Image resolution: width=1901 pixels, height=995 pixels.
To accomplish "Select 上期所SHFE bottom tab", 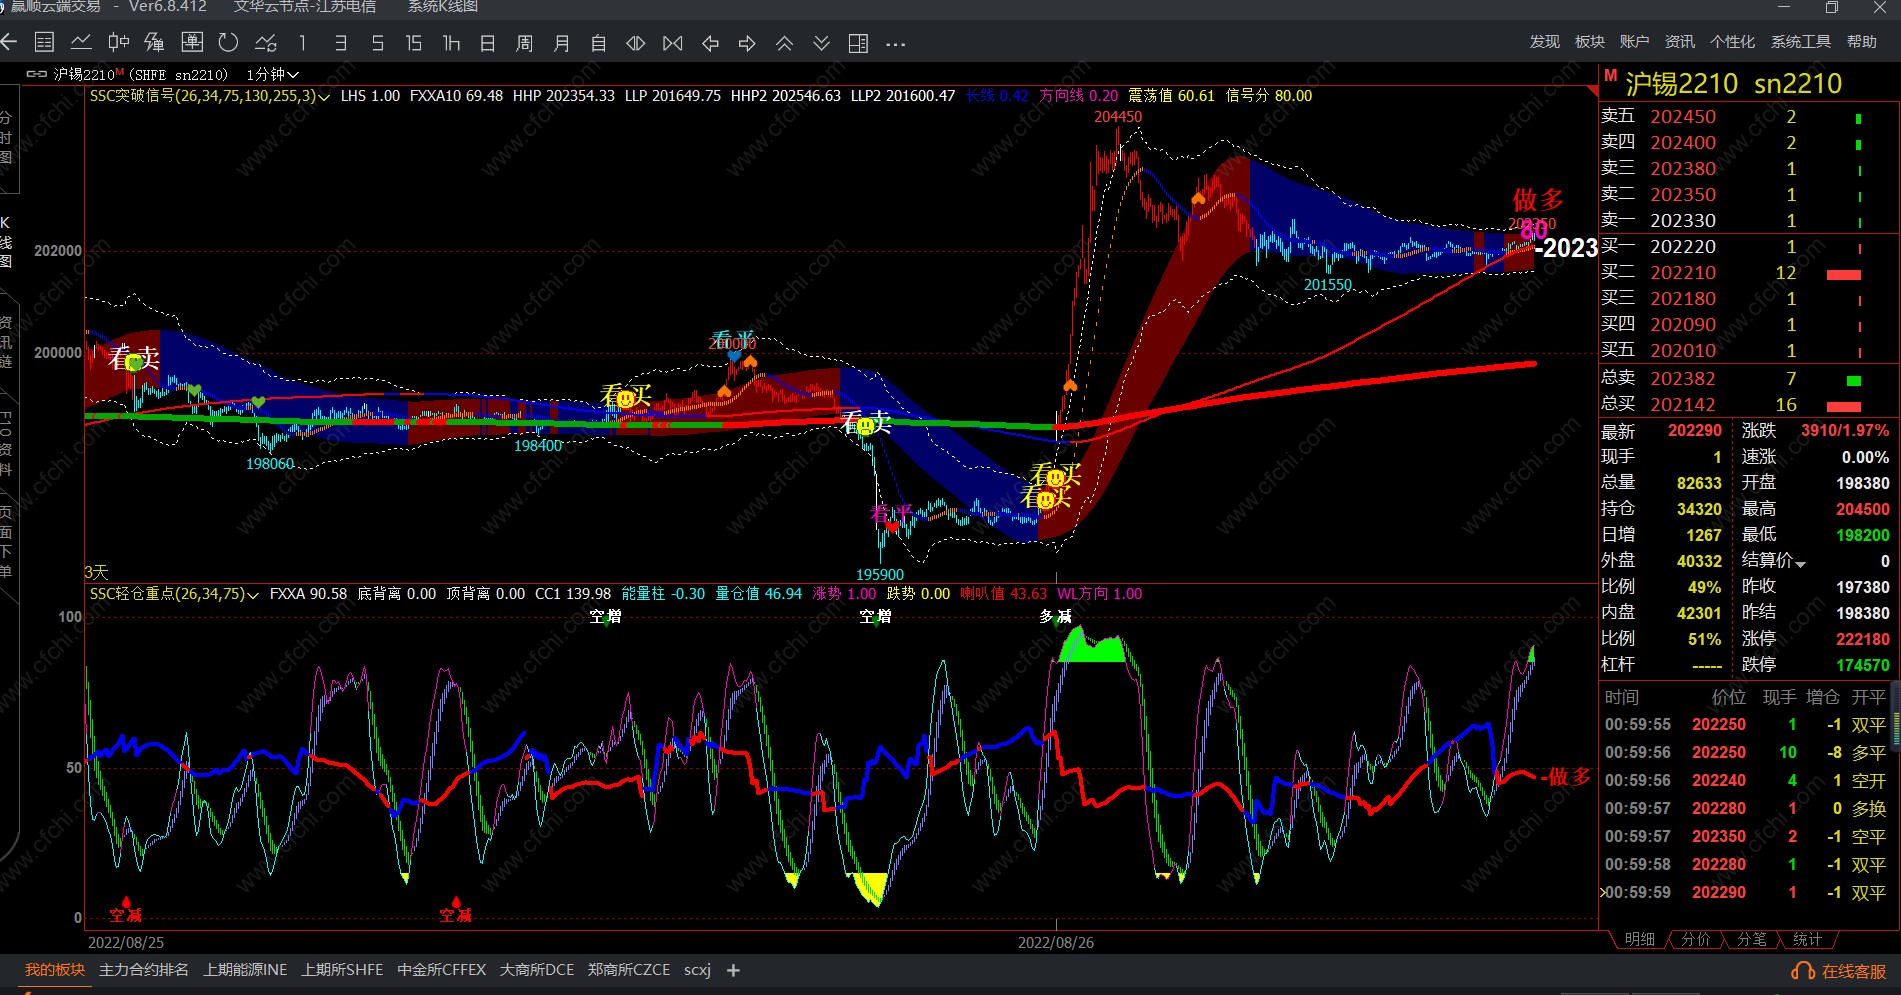I will (342, 970).
